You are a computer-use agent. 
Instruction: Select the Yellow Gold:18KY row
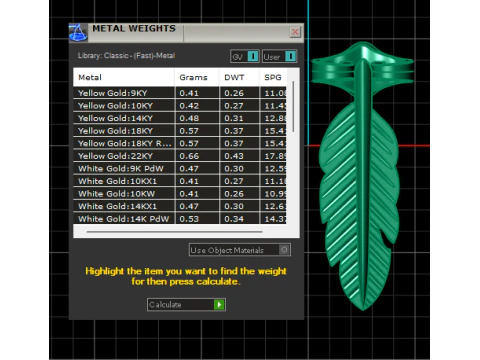(x=180, y=131)
